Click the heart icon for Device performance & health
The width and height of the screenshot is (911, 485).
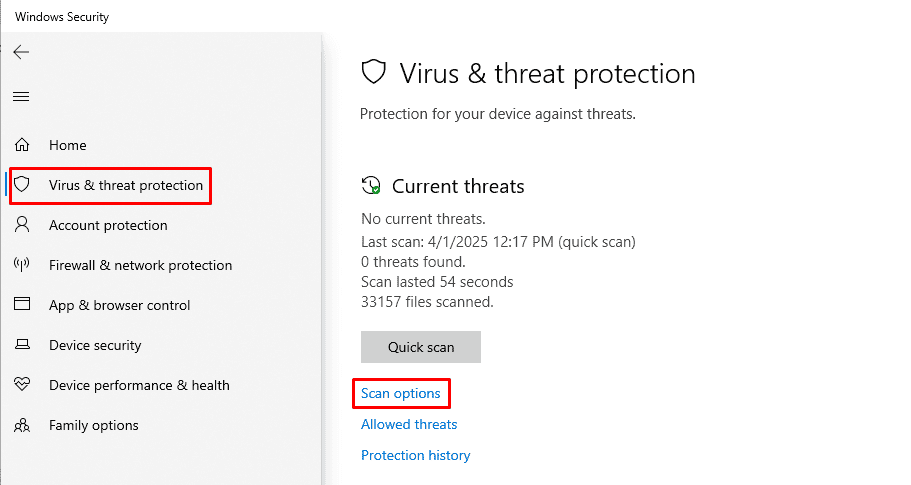[22, 384]
